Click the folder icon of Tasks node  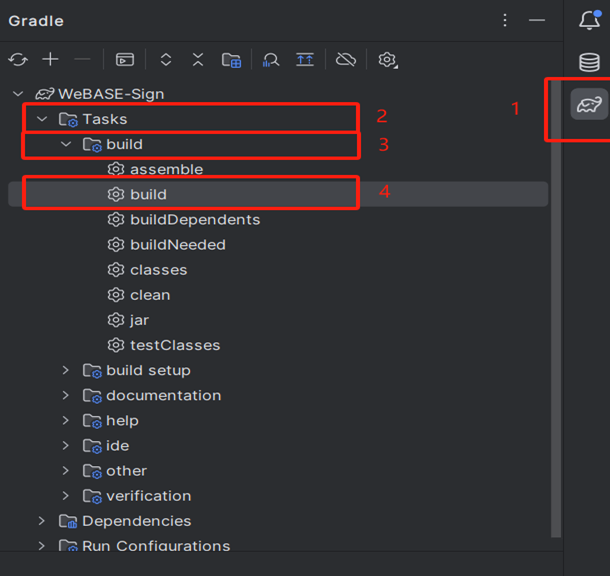(x=68, y=119)
